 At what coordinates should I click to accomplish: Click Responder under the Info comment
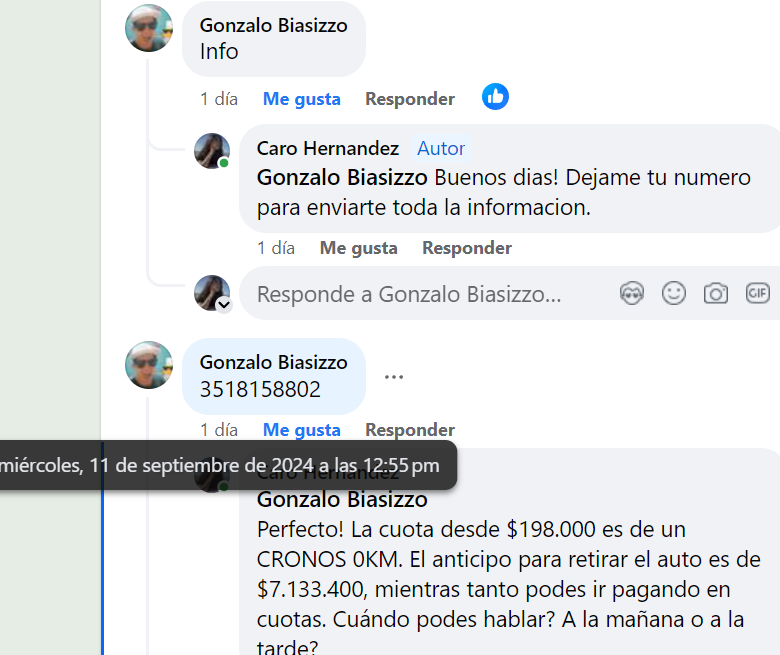[x=409, y=99]
